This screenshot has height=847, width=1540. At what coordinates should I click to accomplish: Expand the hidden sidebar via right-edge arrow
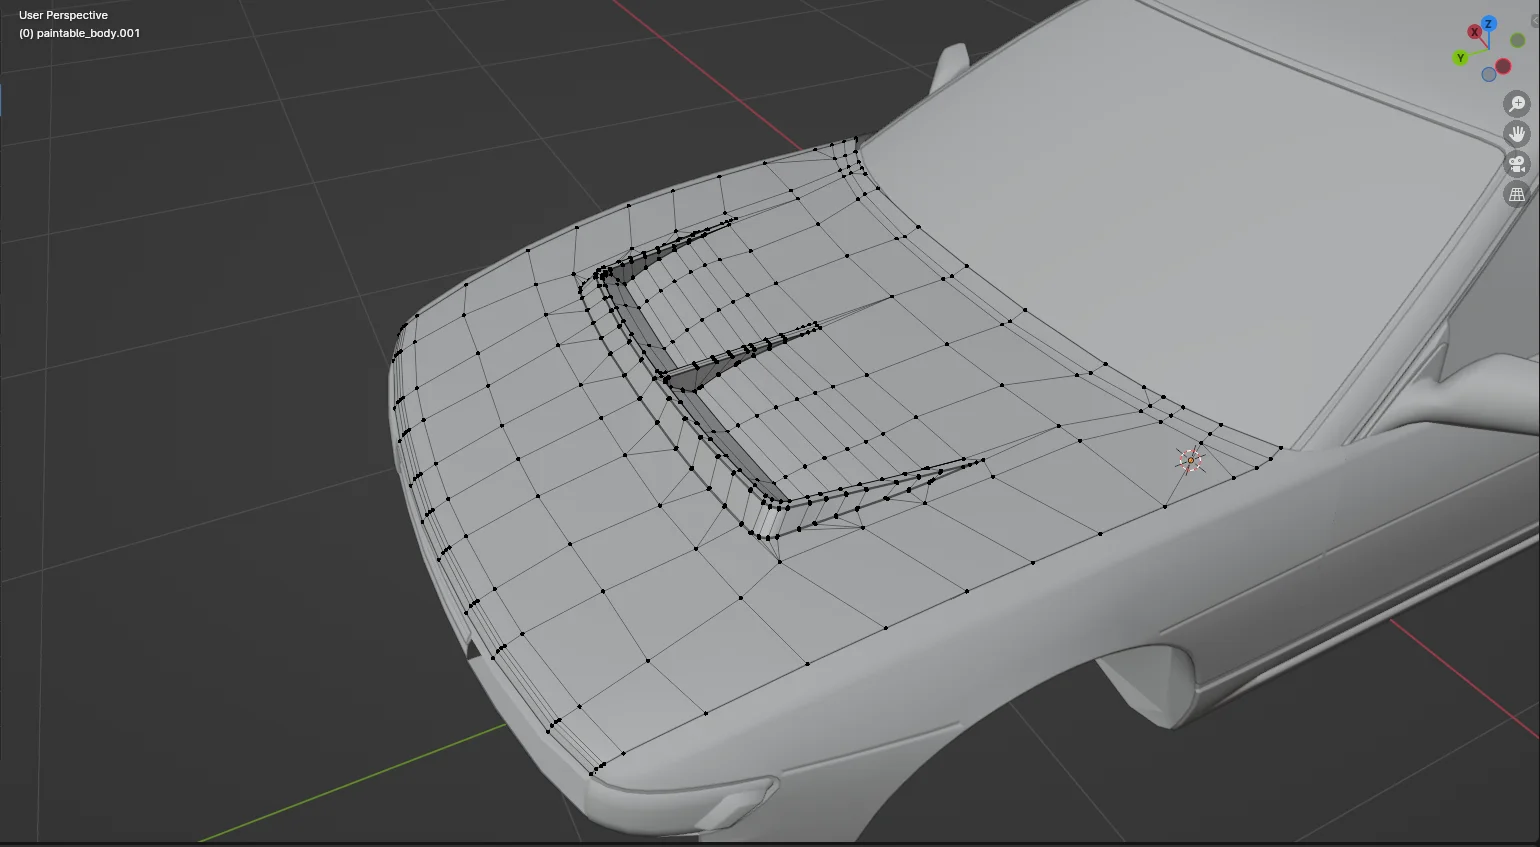[x=1536, y=21]
